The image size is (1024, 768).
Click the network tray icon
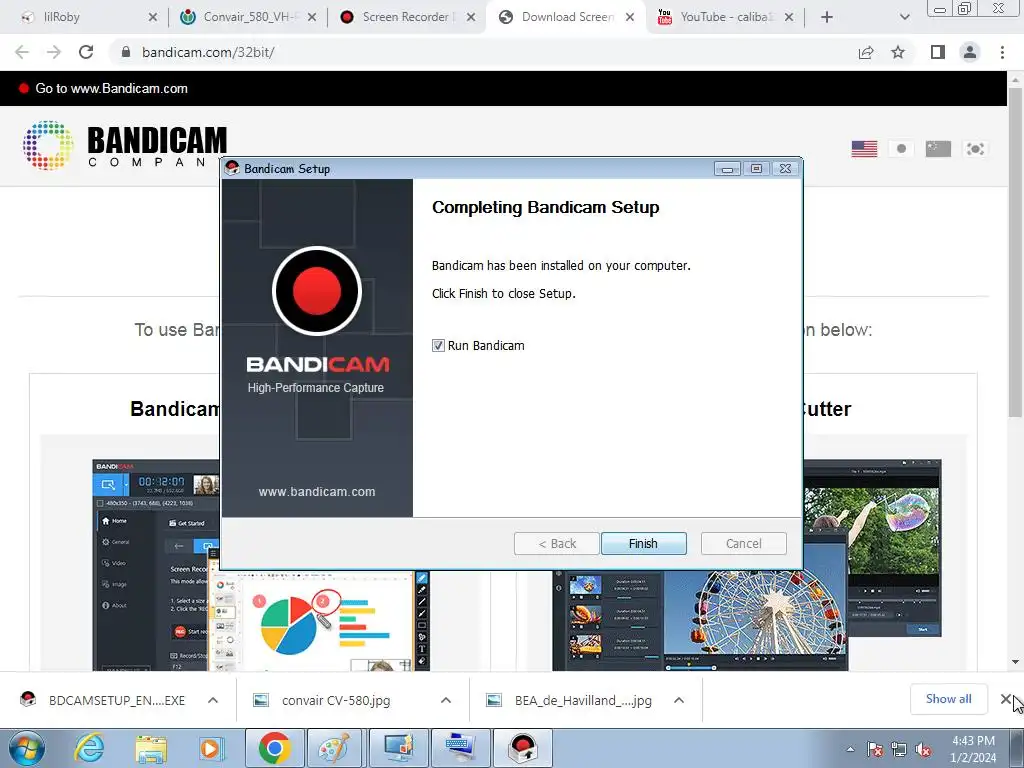click(x=899, y=750)
